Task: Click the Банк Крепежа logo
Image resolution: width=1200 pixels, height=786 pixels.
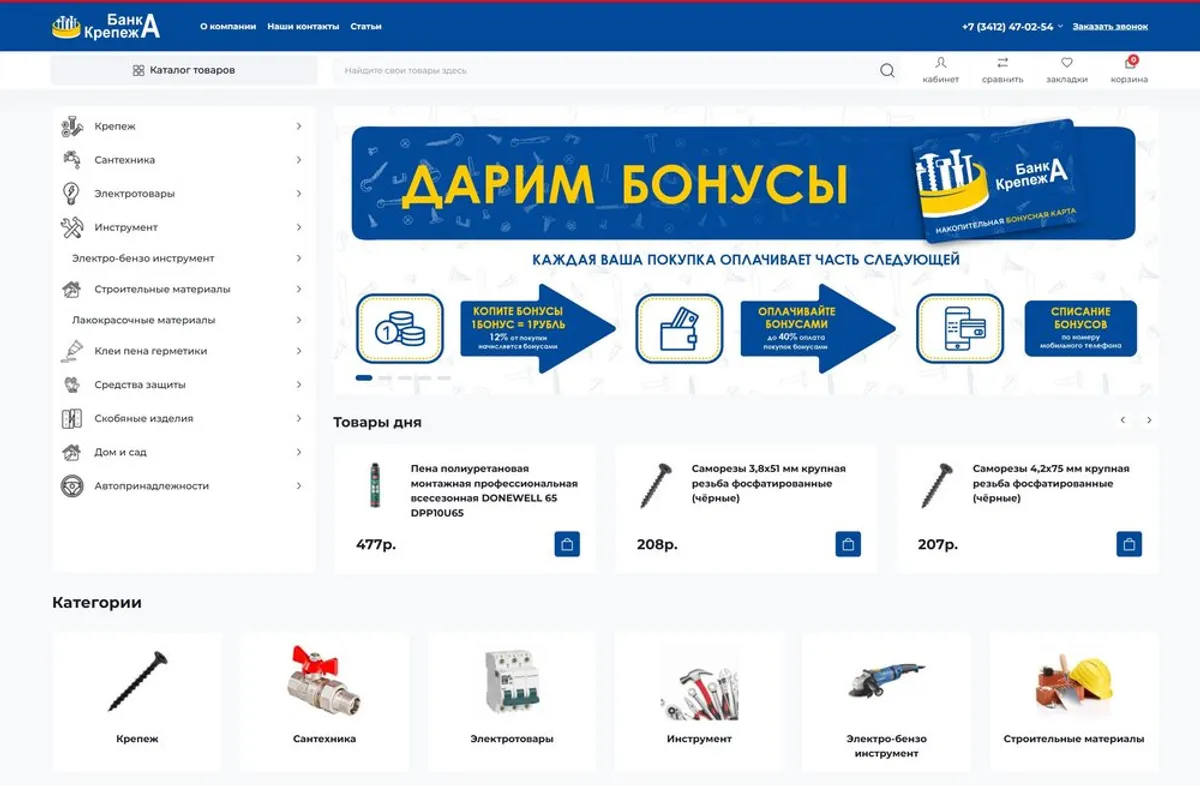Action: (106, 26)
